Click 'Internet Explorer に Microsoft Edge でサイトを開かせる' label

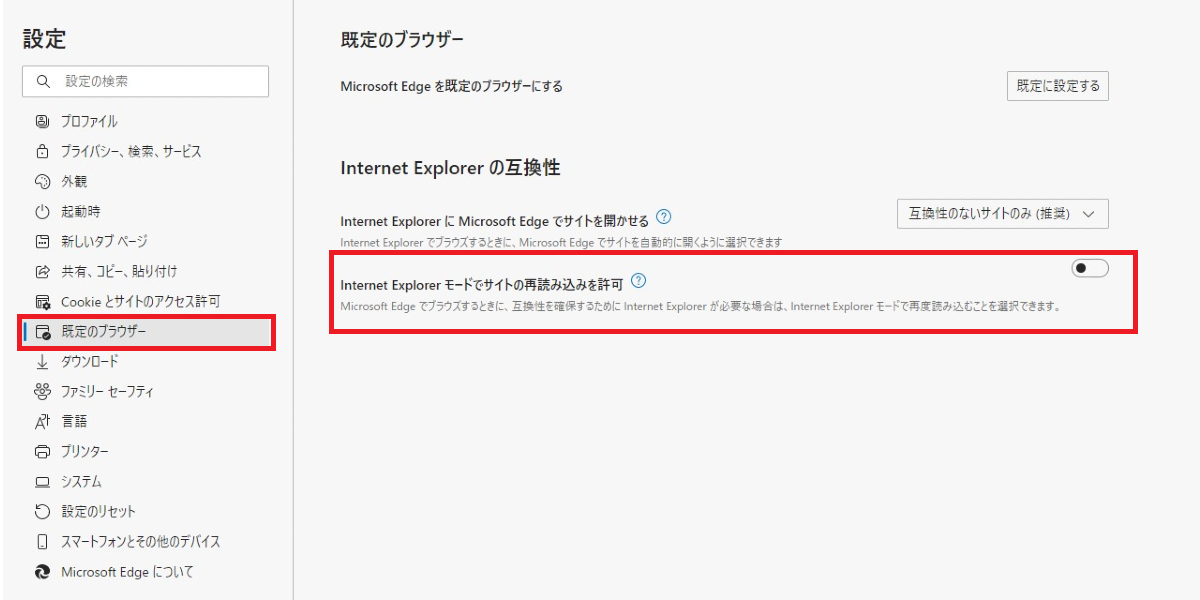[x=495, y=221]
